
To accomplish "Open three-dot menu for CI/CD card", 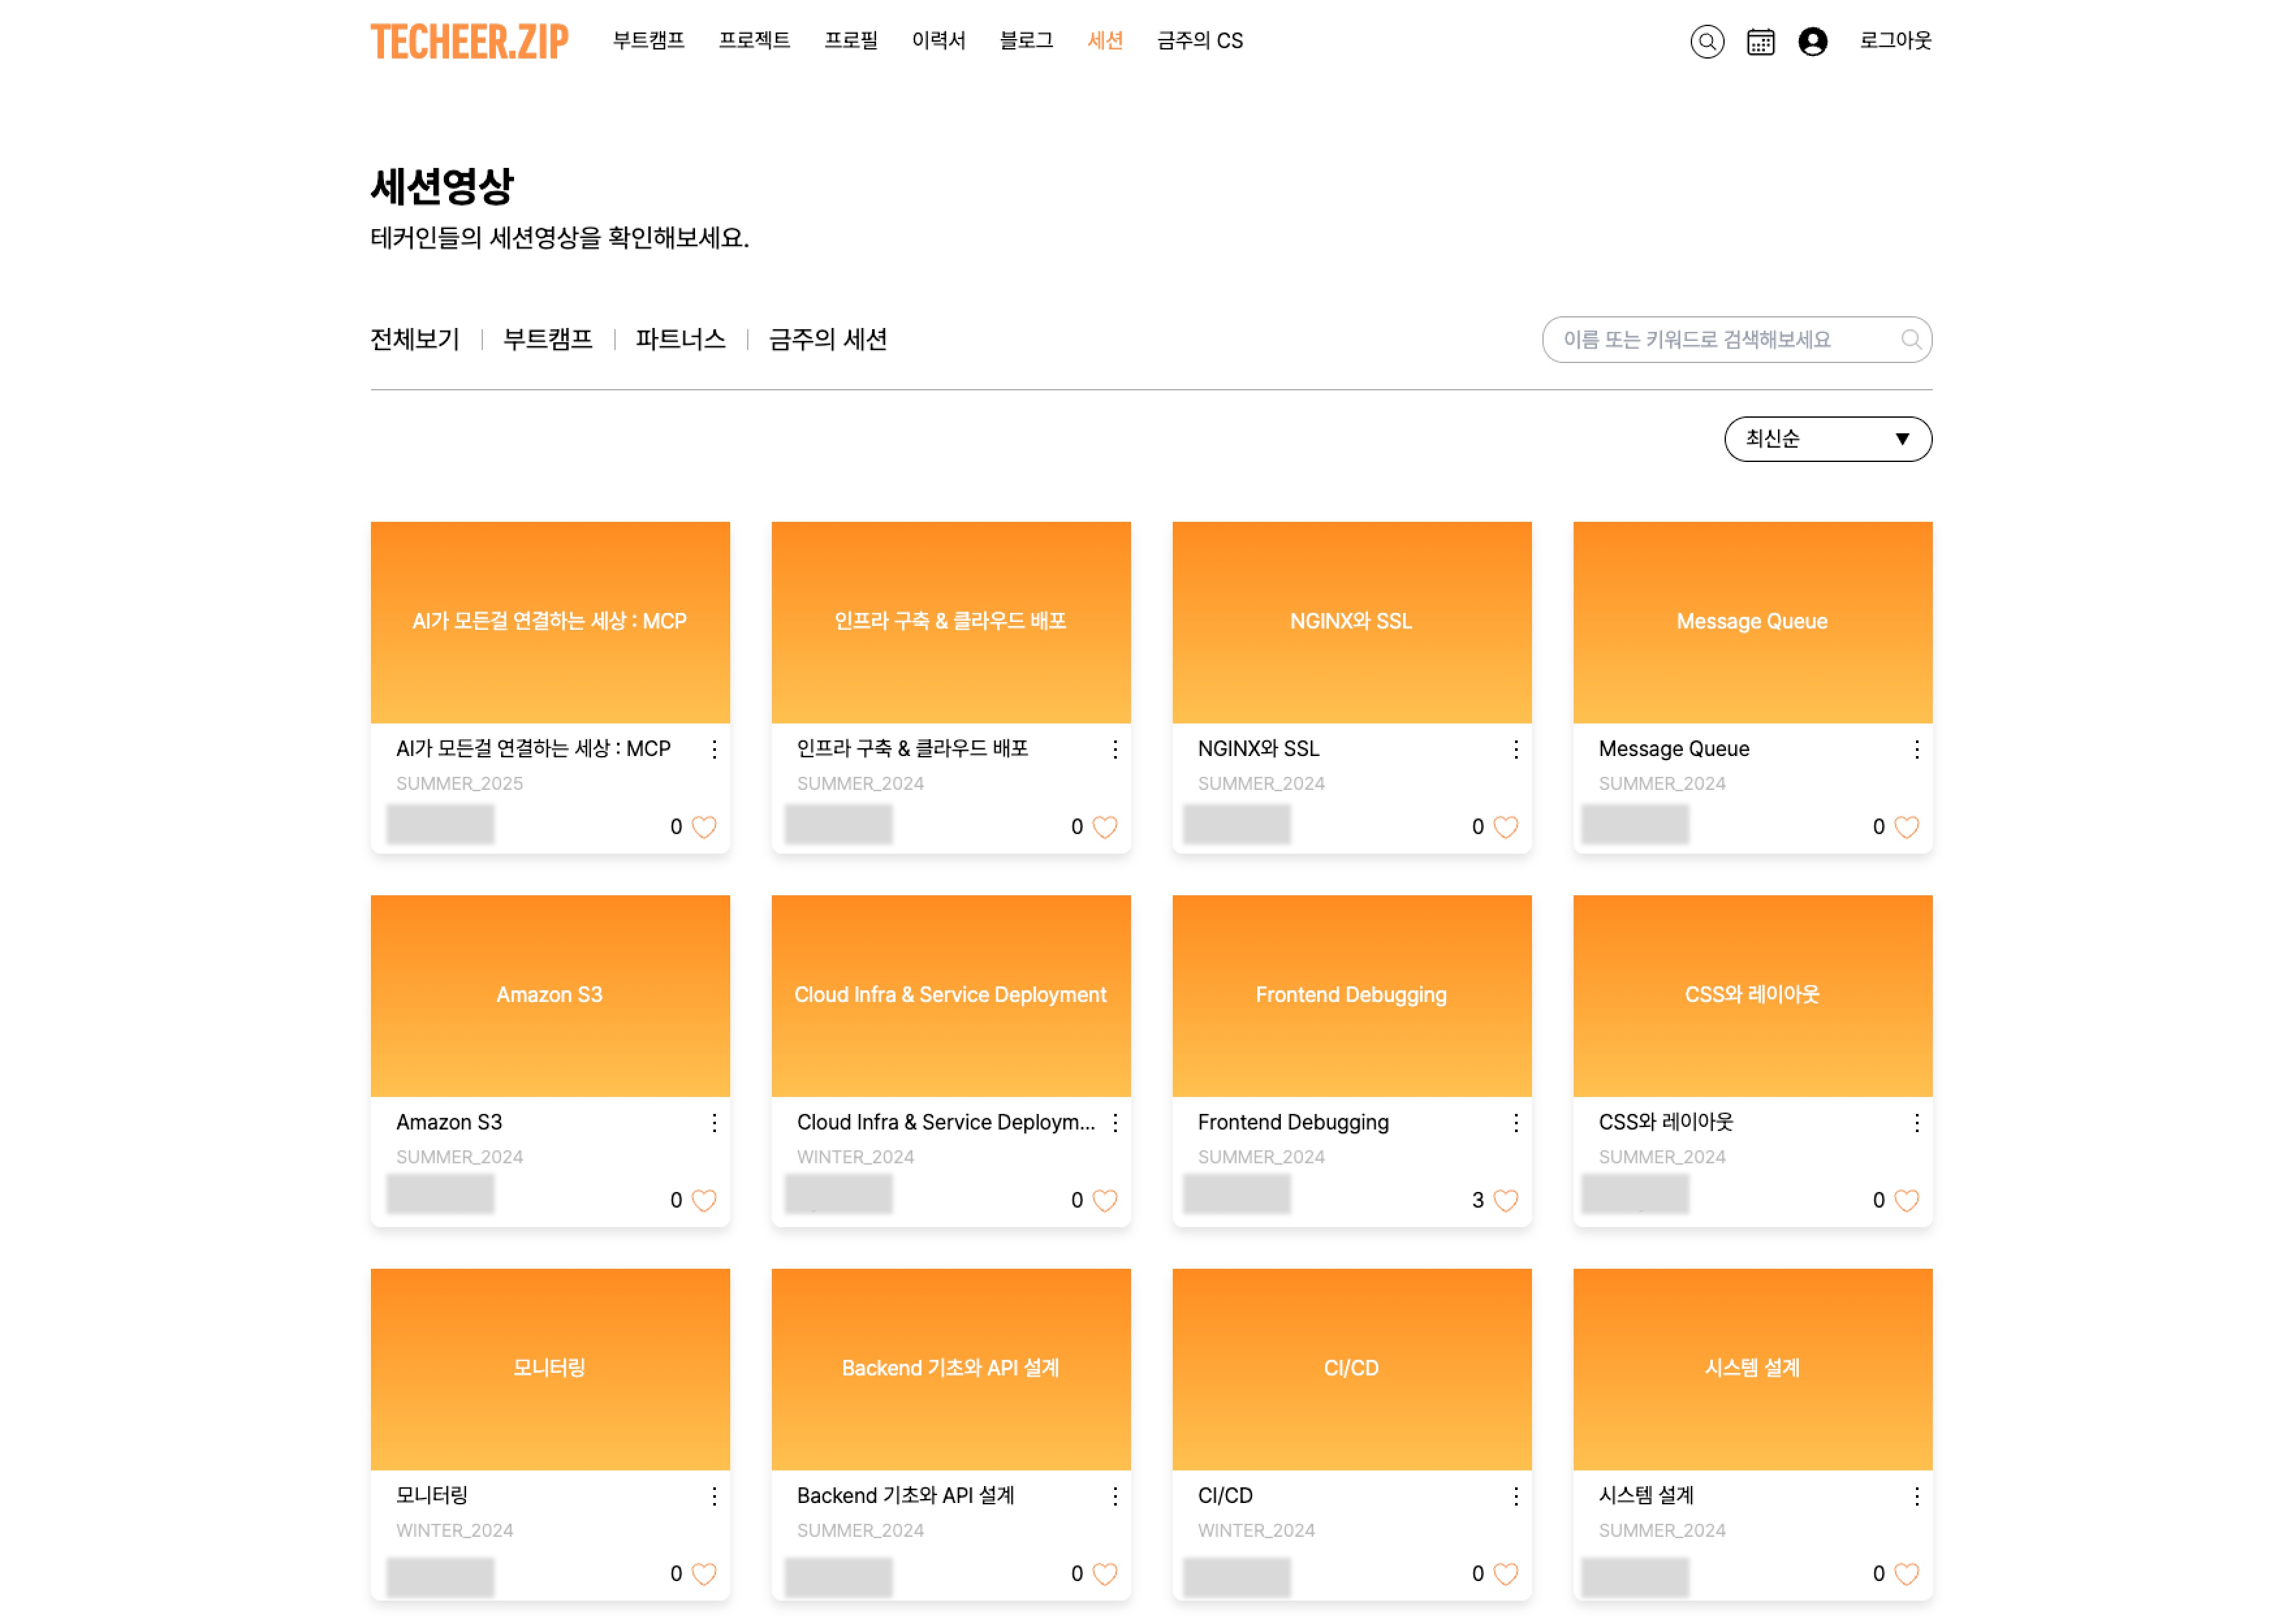I will (x=1515, y=1496).
